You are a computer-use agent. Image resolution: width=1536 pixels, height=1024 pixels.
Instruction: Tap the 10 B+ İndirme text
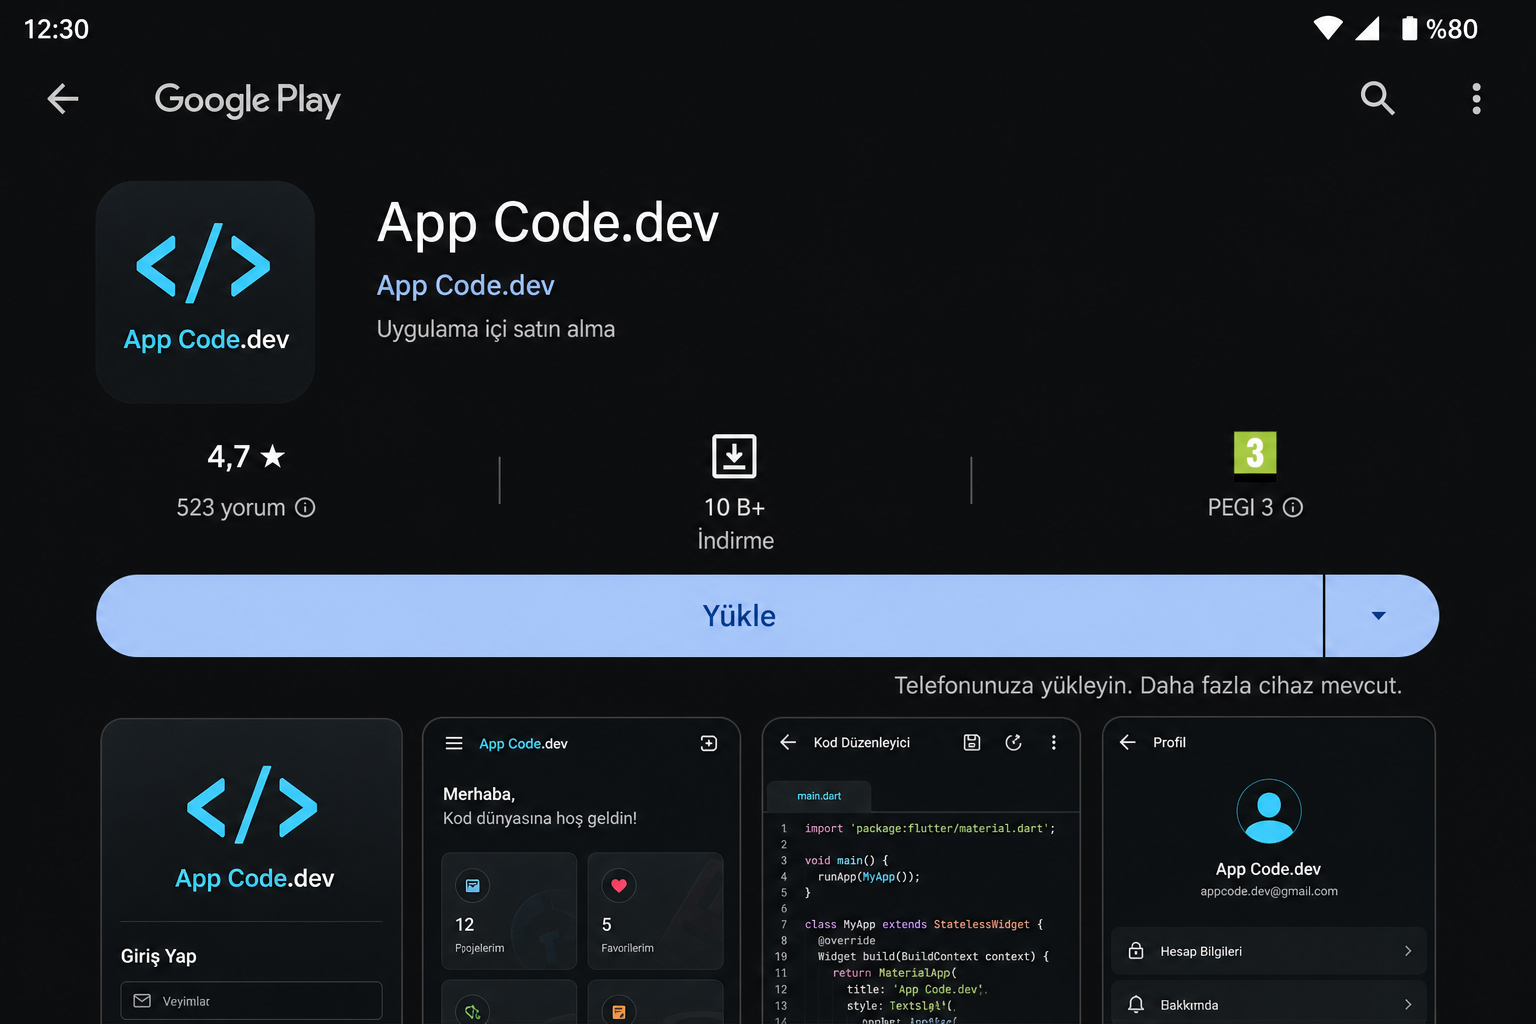[735, 524]
